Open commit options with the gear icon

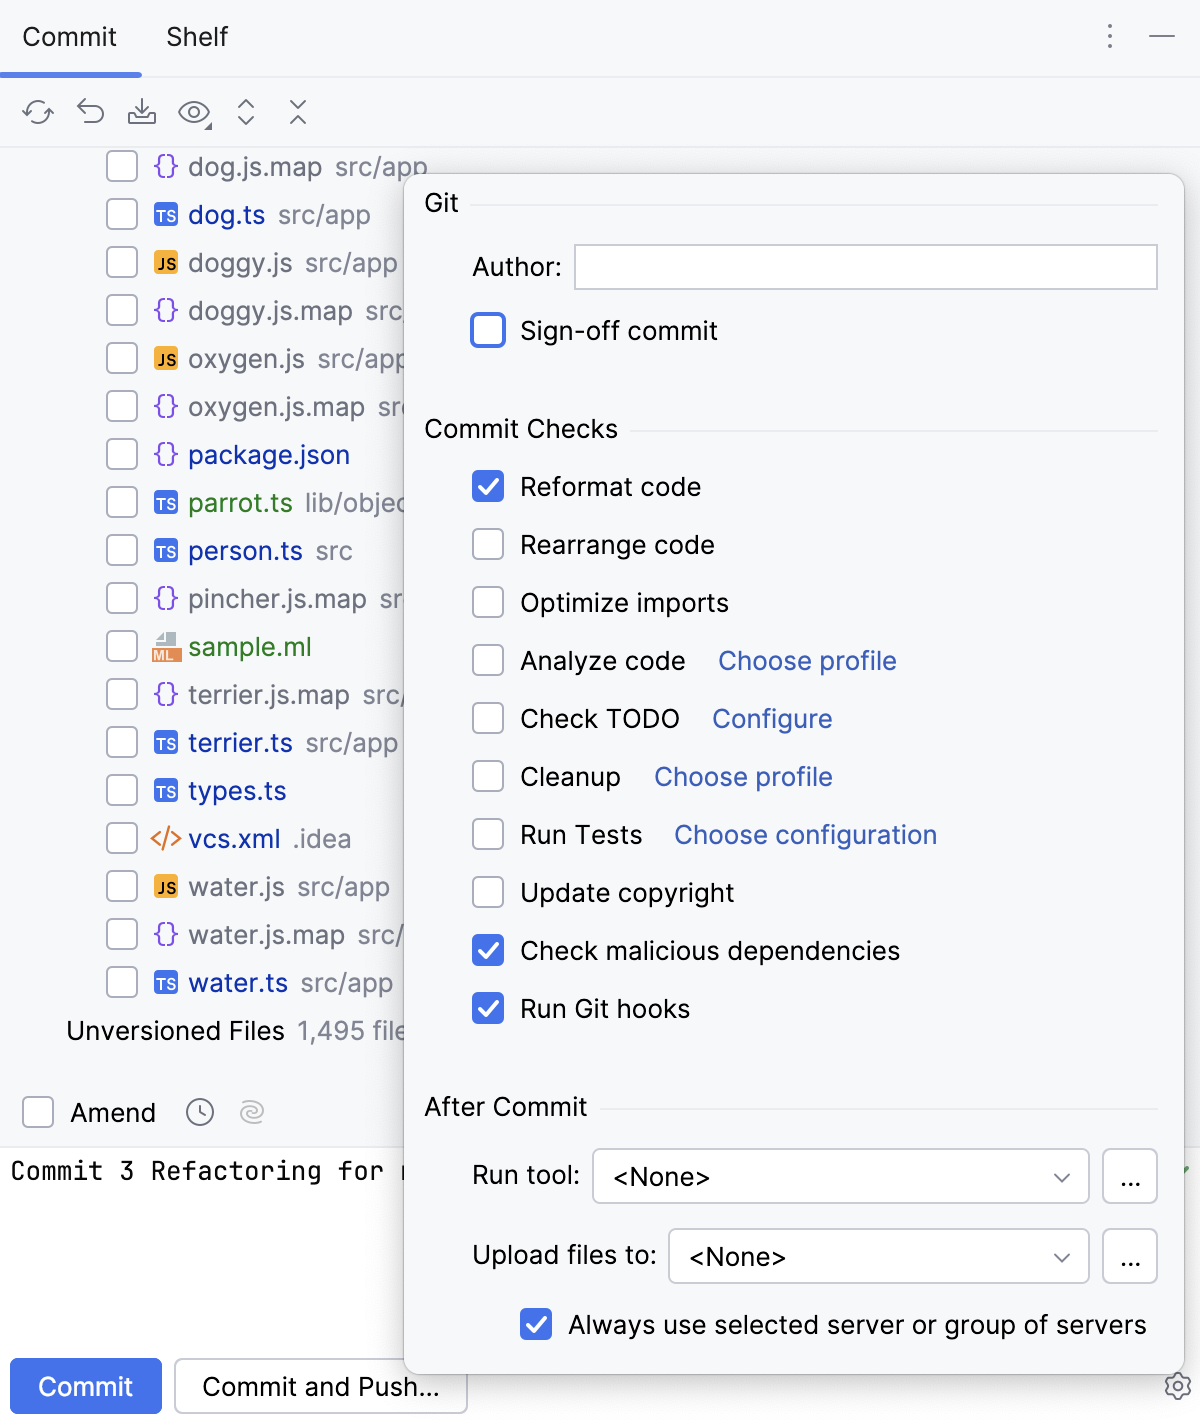(1177, 1386)
